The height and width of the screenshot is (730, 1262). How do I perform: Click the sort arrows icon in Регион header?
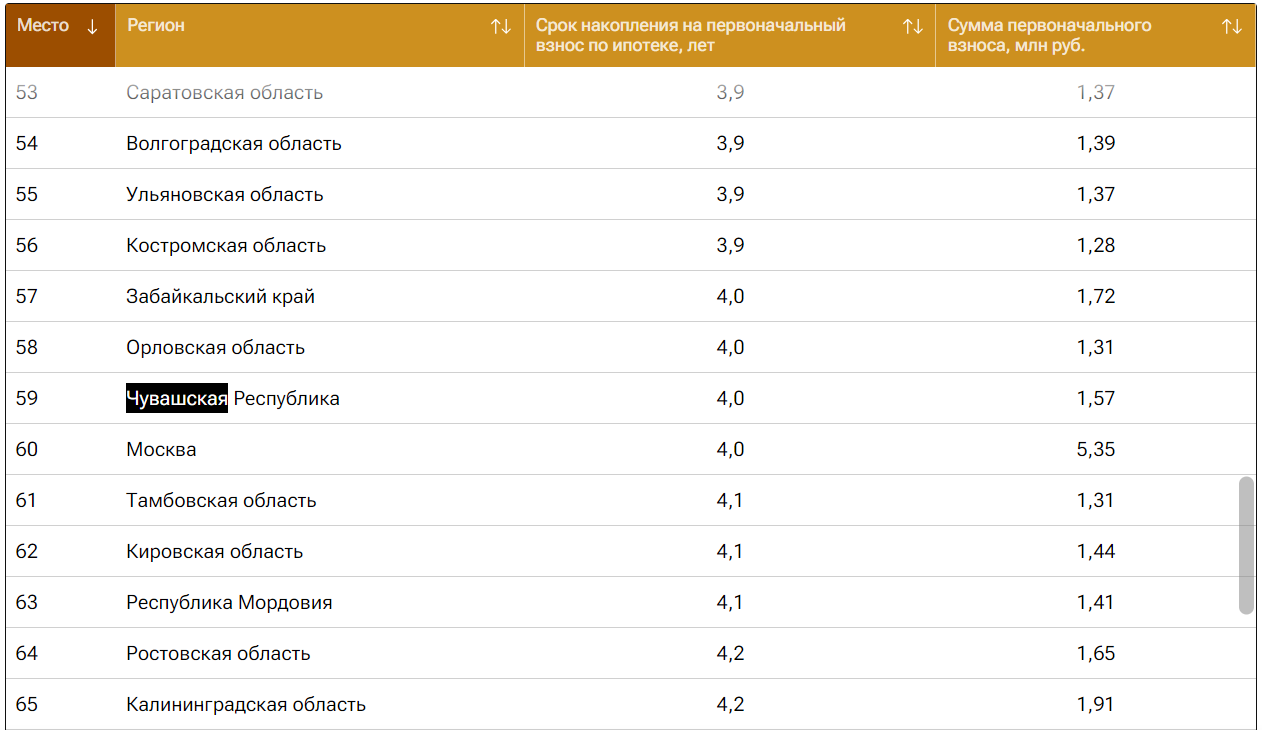click(501, 27)
